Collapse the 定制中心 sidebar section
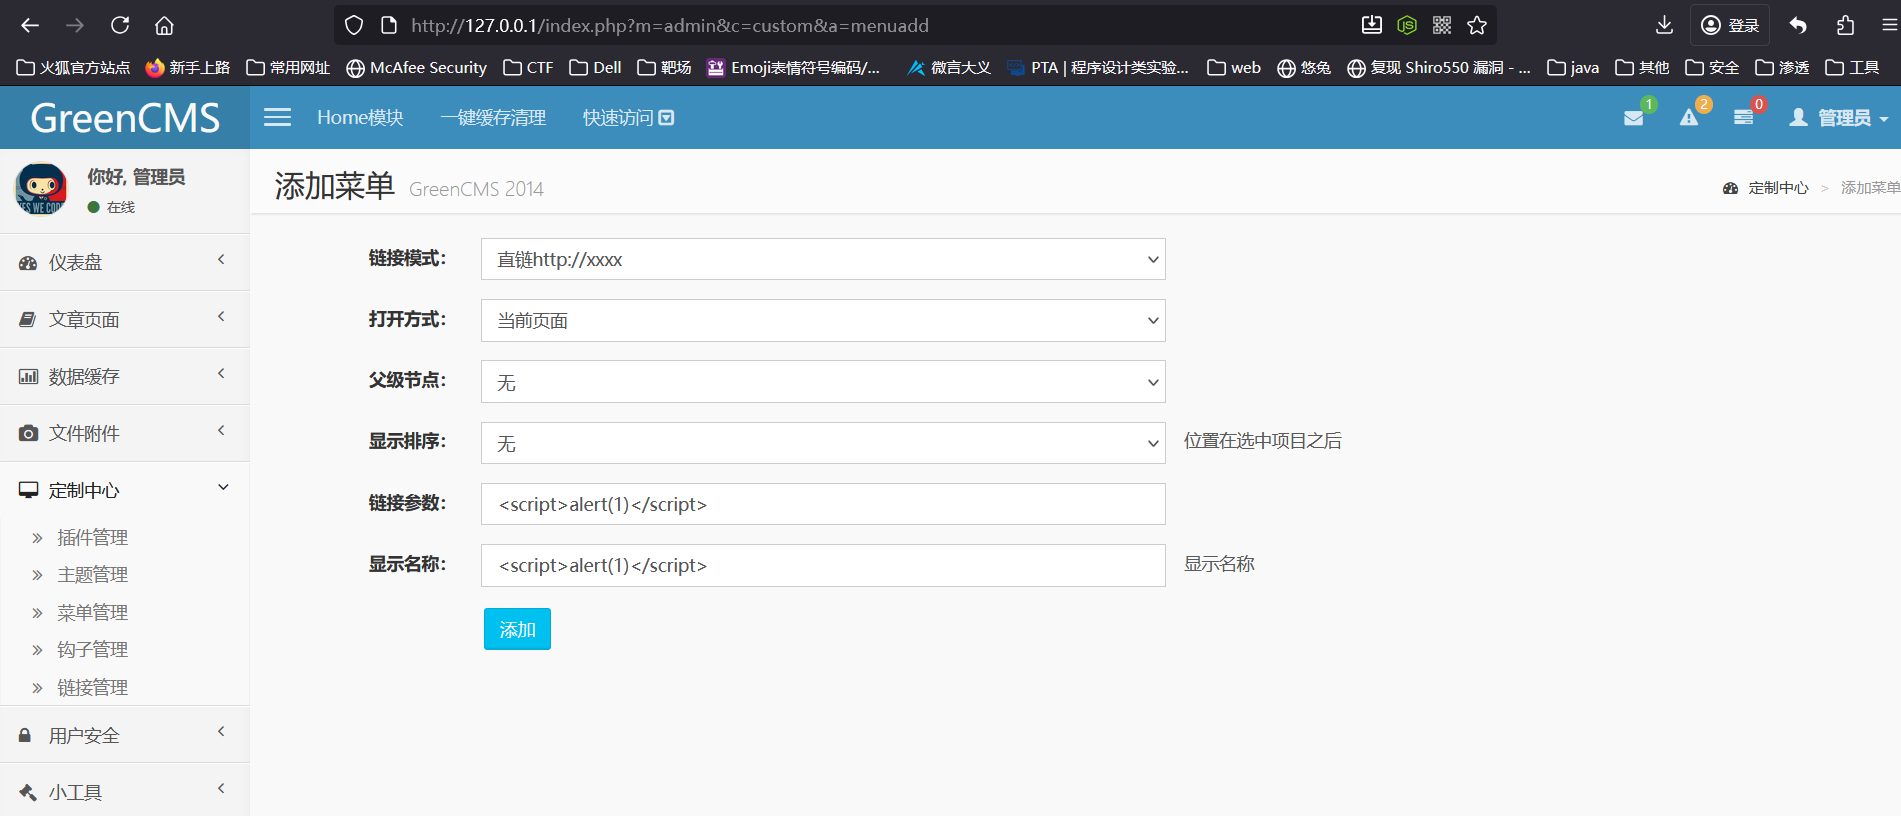Image resolution: width=1901 pixels, height=816 pixels. tap(124, 490)
